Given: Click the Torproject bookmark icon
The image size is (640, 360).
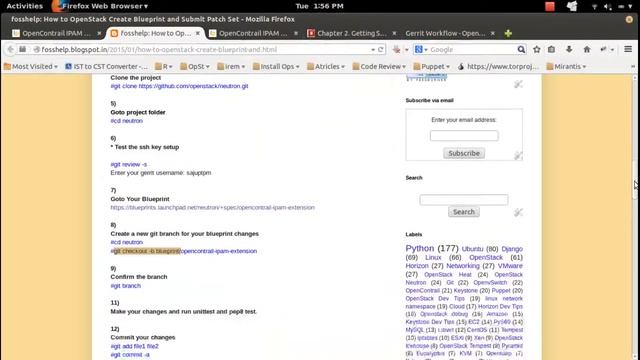Looking at the screenshot, I should point(461,66).
